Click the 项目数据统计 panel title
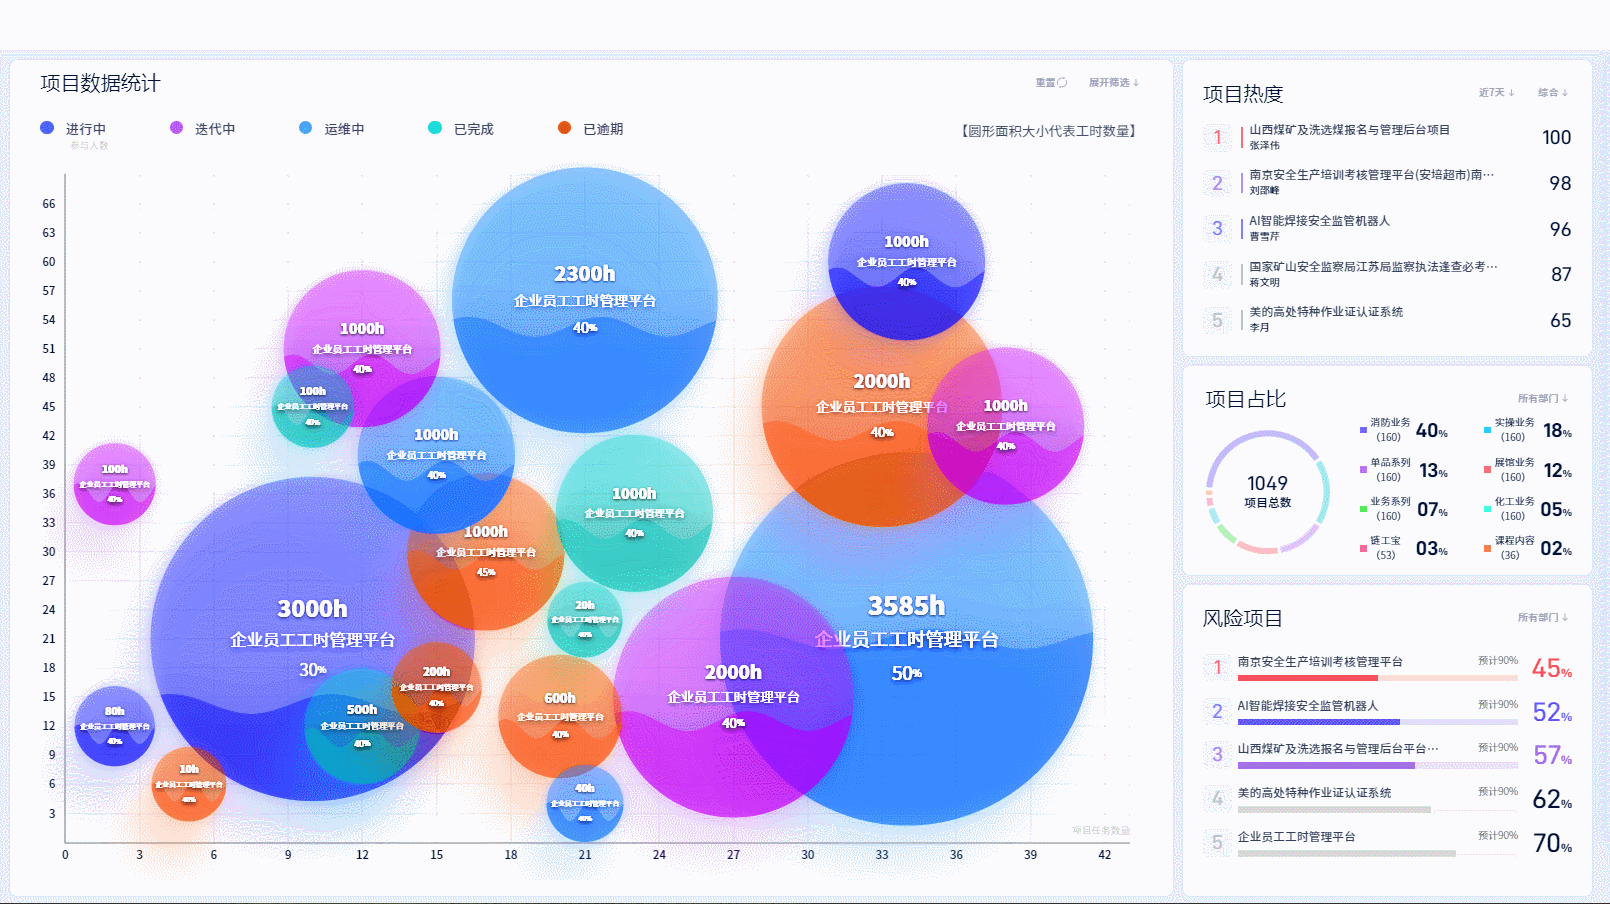This screenshot has width=1610, height=904. [100, 83]
